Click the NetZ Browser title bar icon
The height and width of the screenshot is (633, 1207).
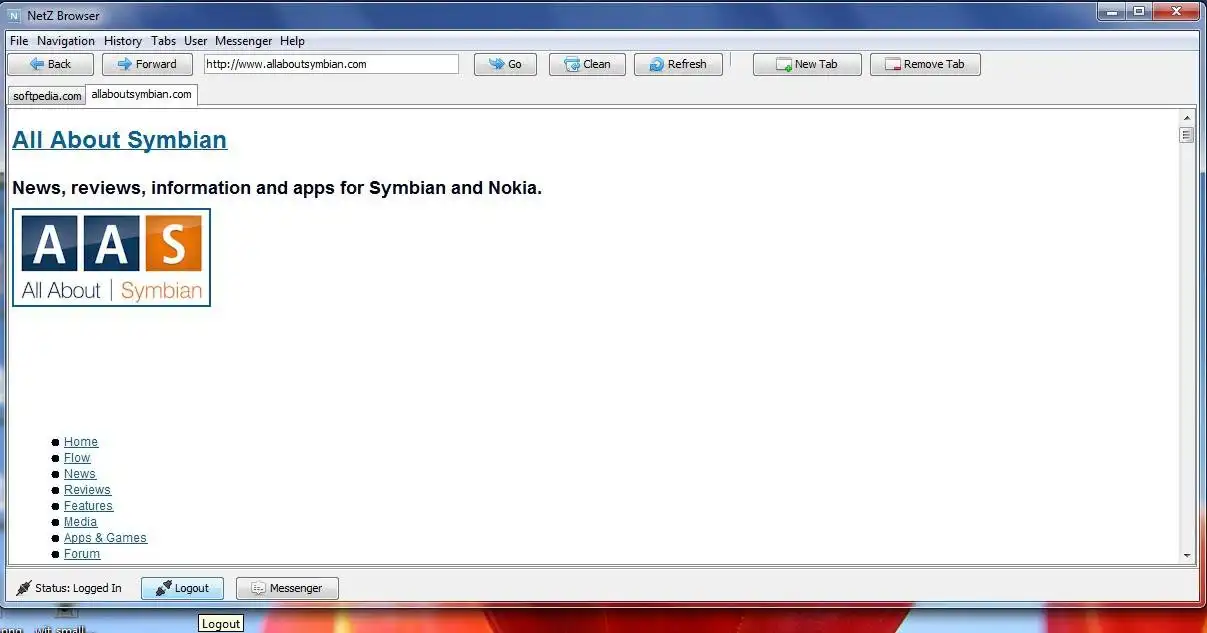tap(14, 15)
